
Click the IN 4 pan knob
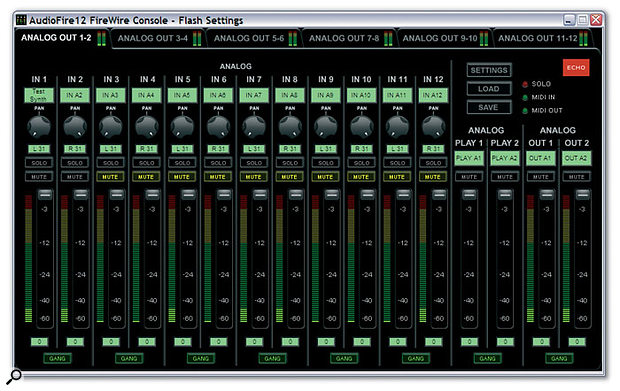coord(147,126)
